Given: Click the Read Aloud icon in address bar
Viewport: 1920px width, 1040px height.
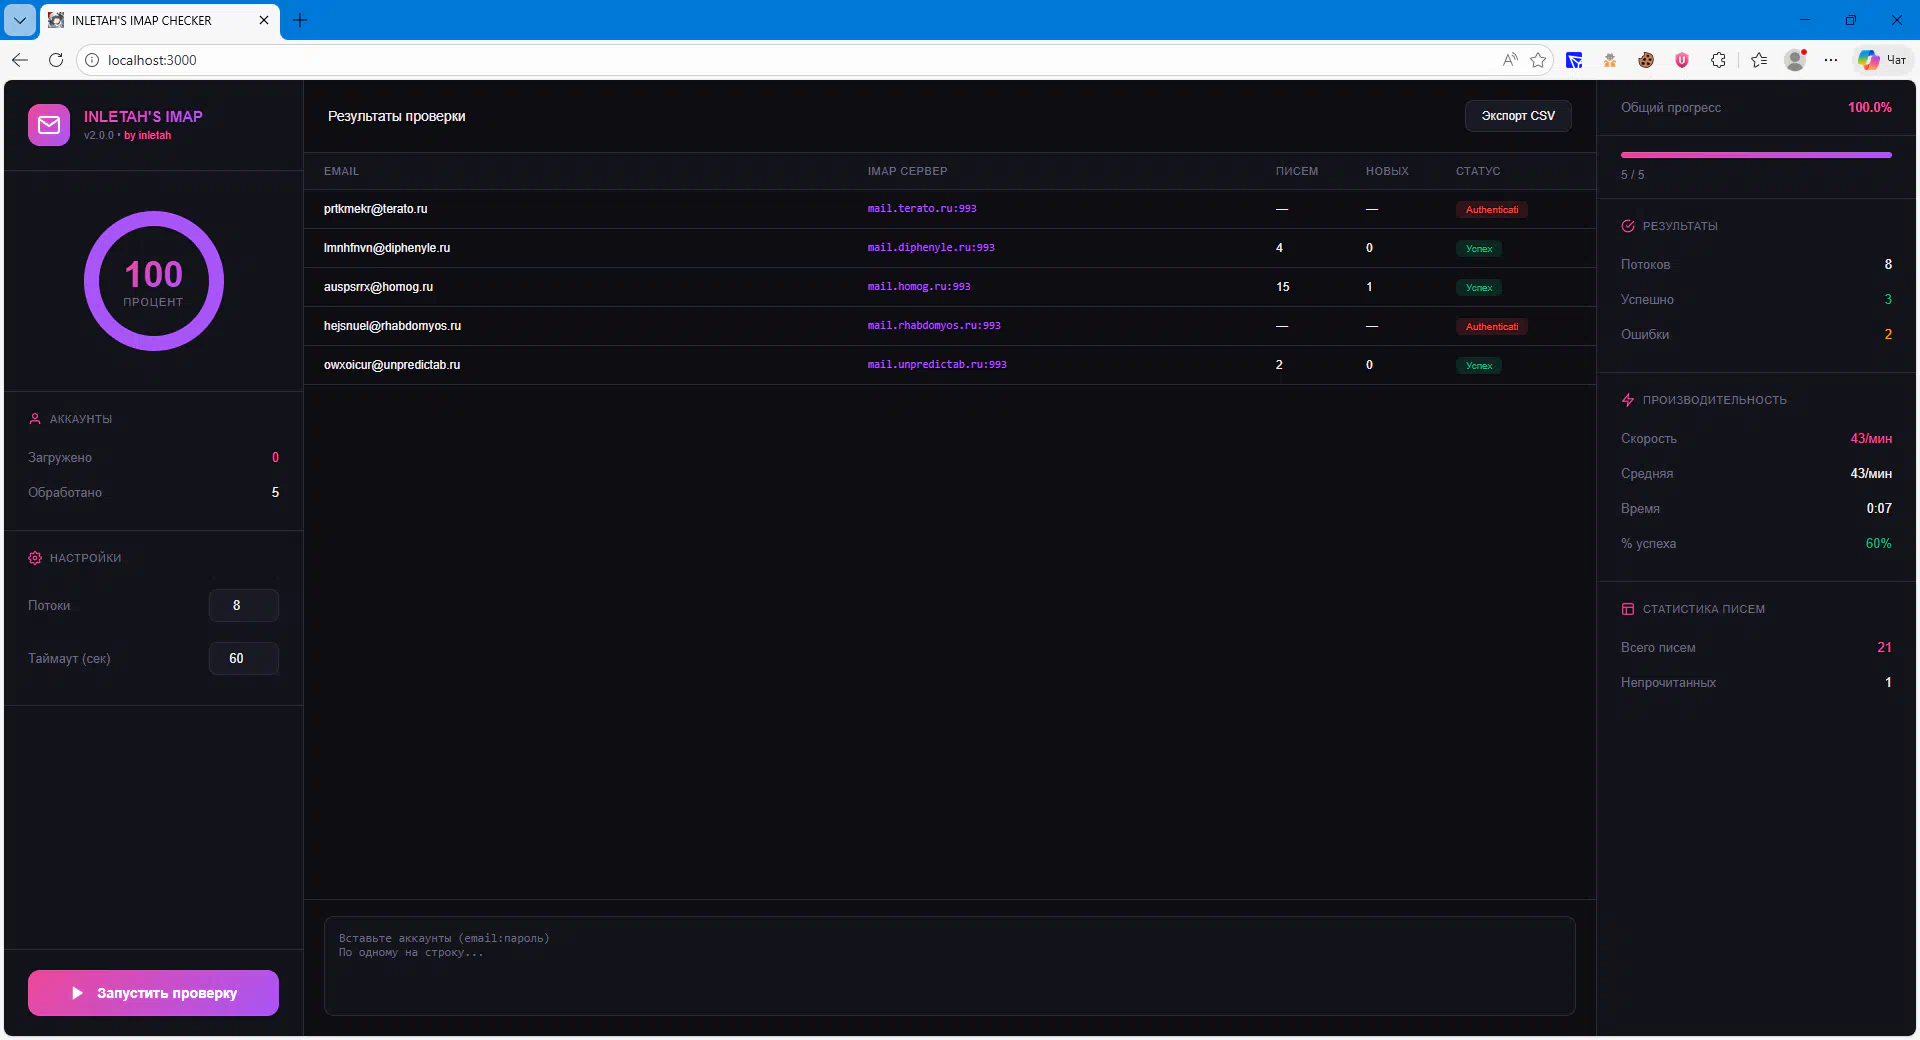Looking at the screenshot, I should [1510, 60].
